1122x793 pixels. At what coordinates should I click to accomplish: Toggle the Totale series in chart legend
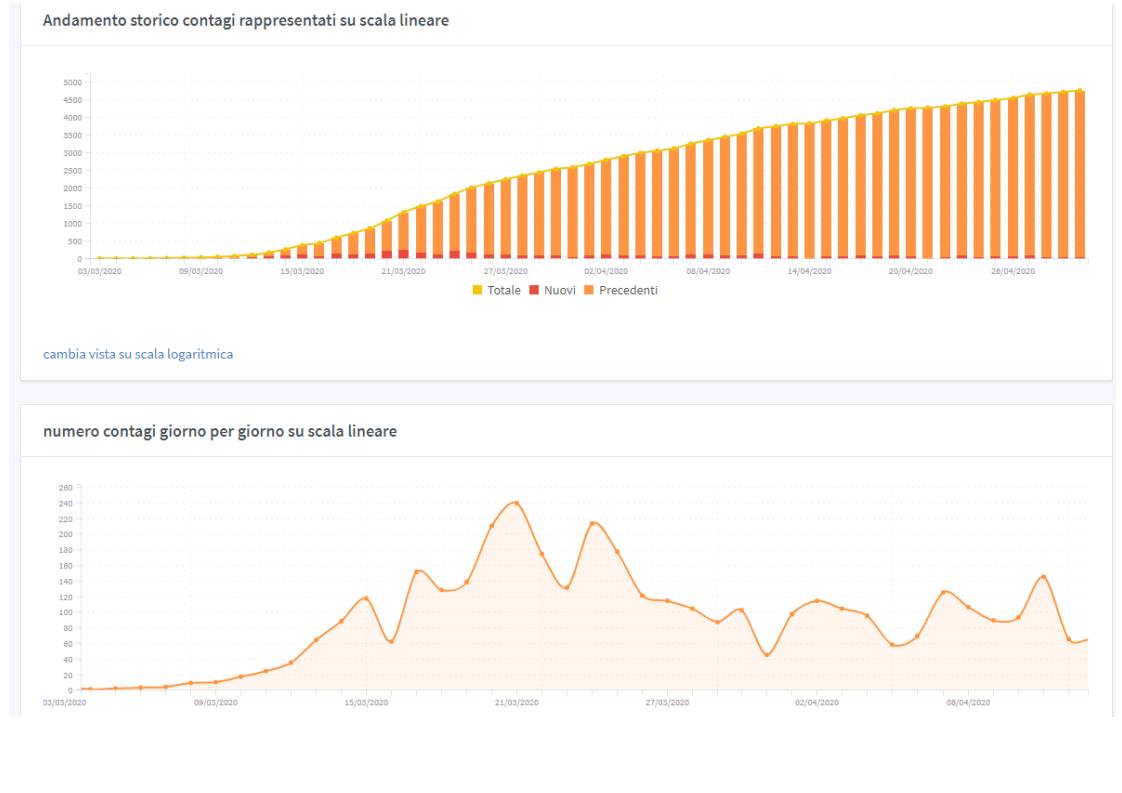coord(503,290)
